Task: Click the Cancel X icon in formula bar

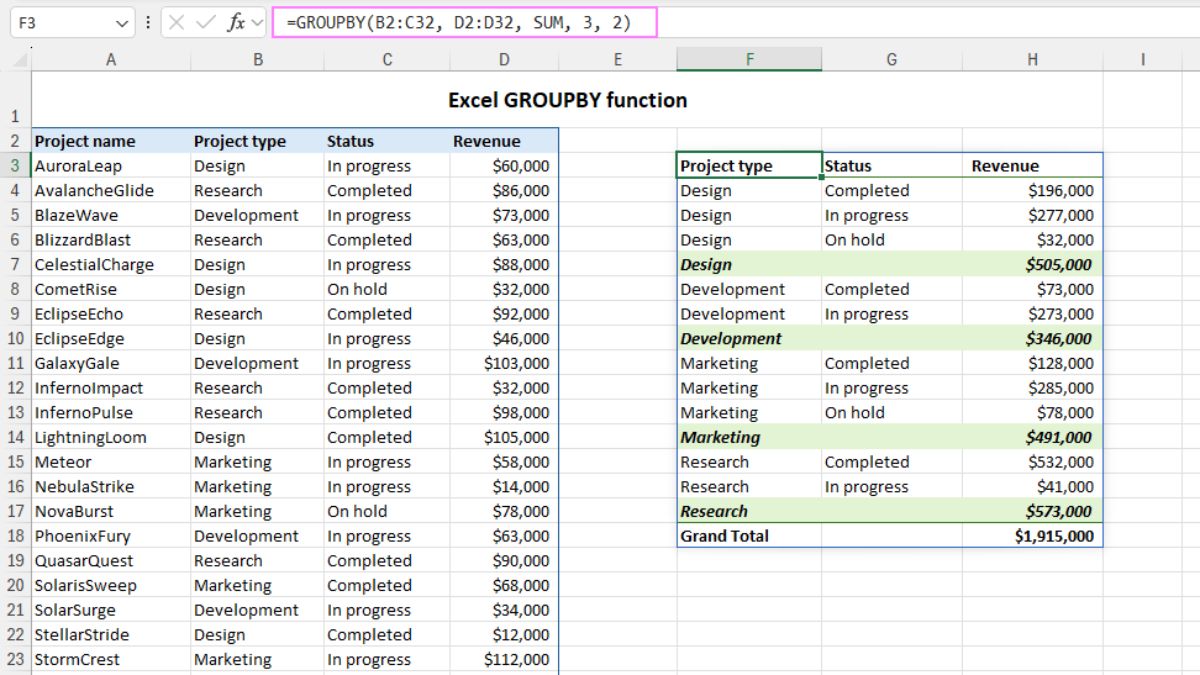Action: [177, 22]
